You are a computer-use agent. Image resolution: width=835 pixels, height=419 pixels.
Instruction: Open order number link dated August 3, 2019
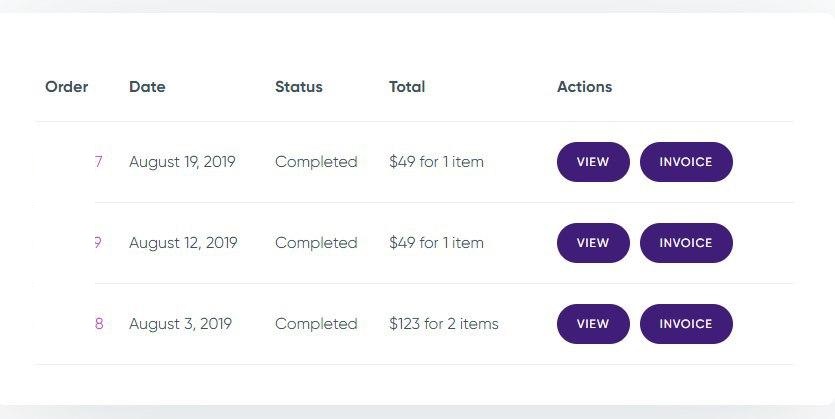99,324
